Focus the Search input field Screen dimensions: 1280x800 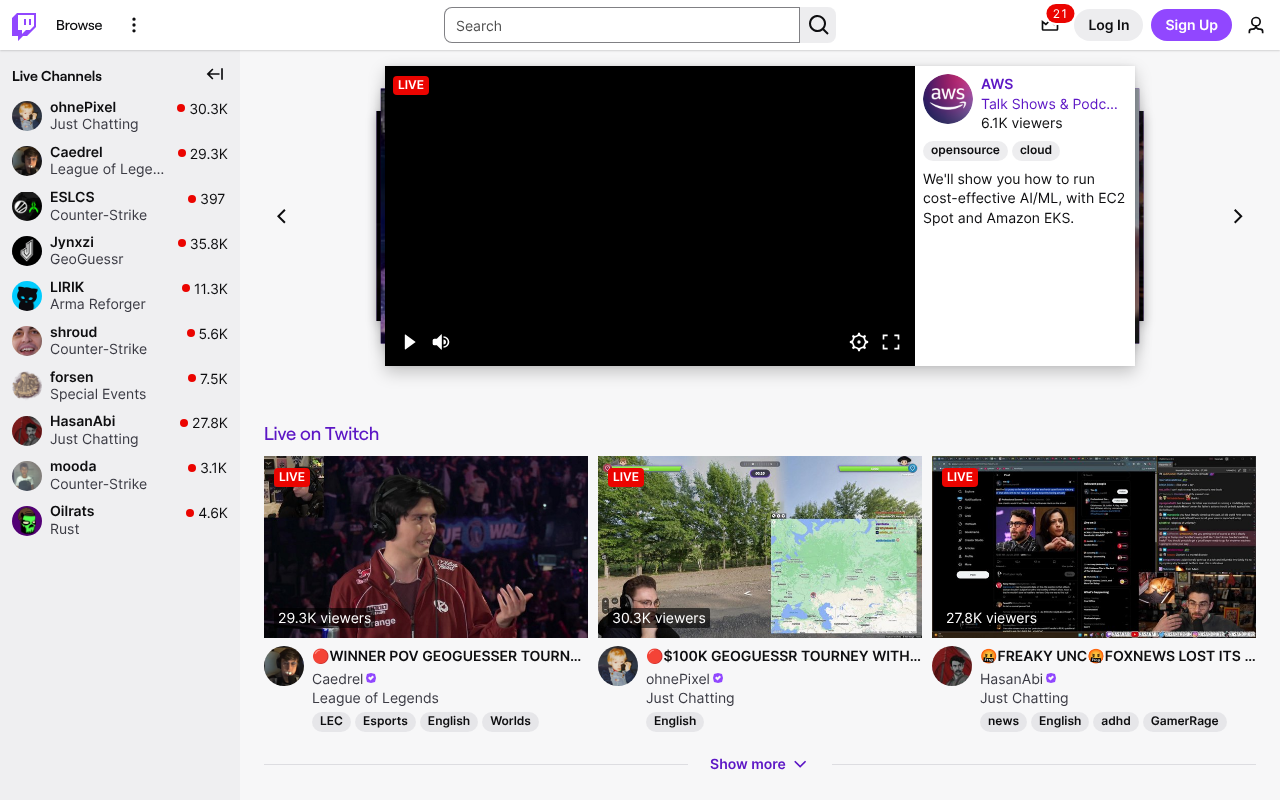click(x=622, y=25)
